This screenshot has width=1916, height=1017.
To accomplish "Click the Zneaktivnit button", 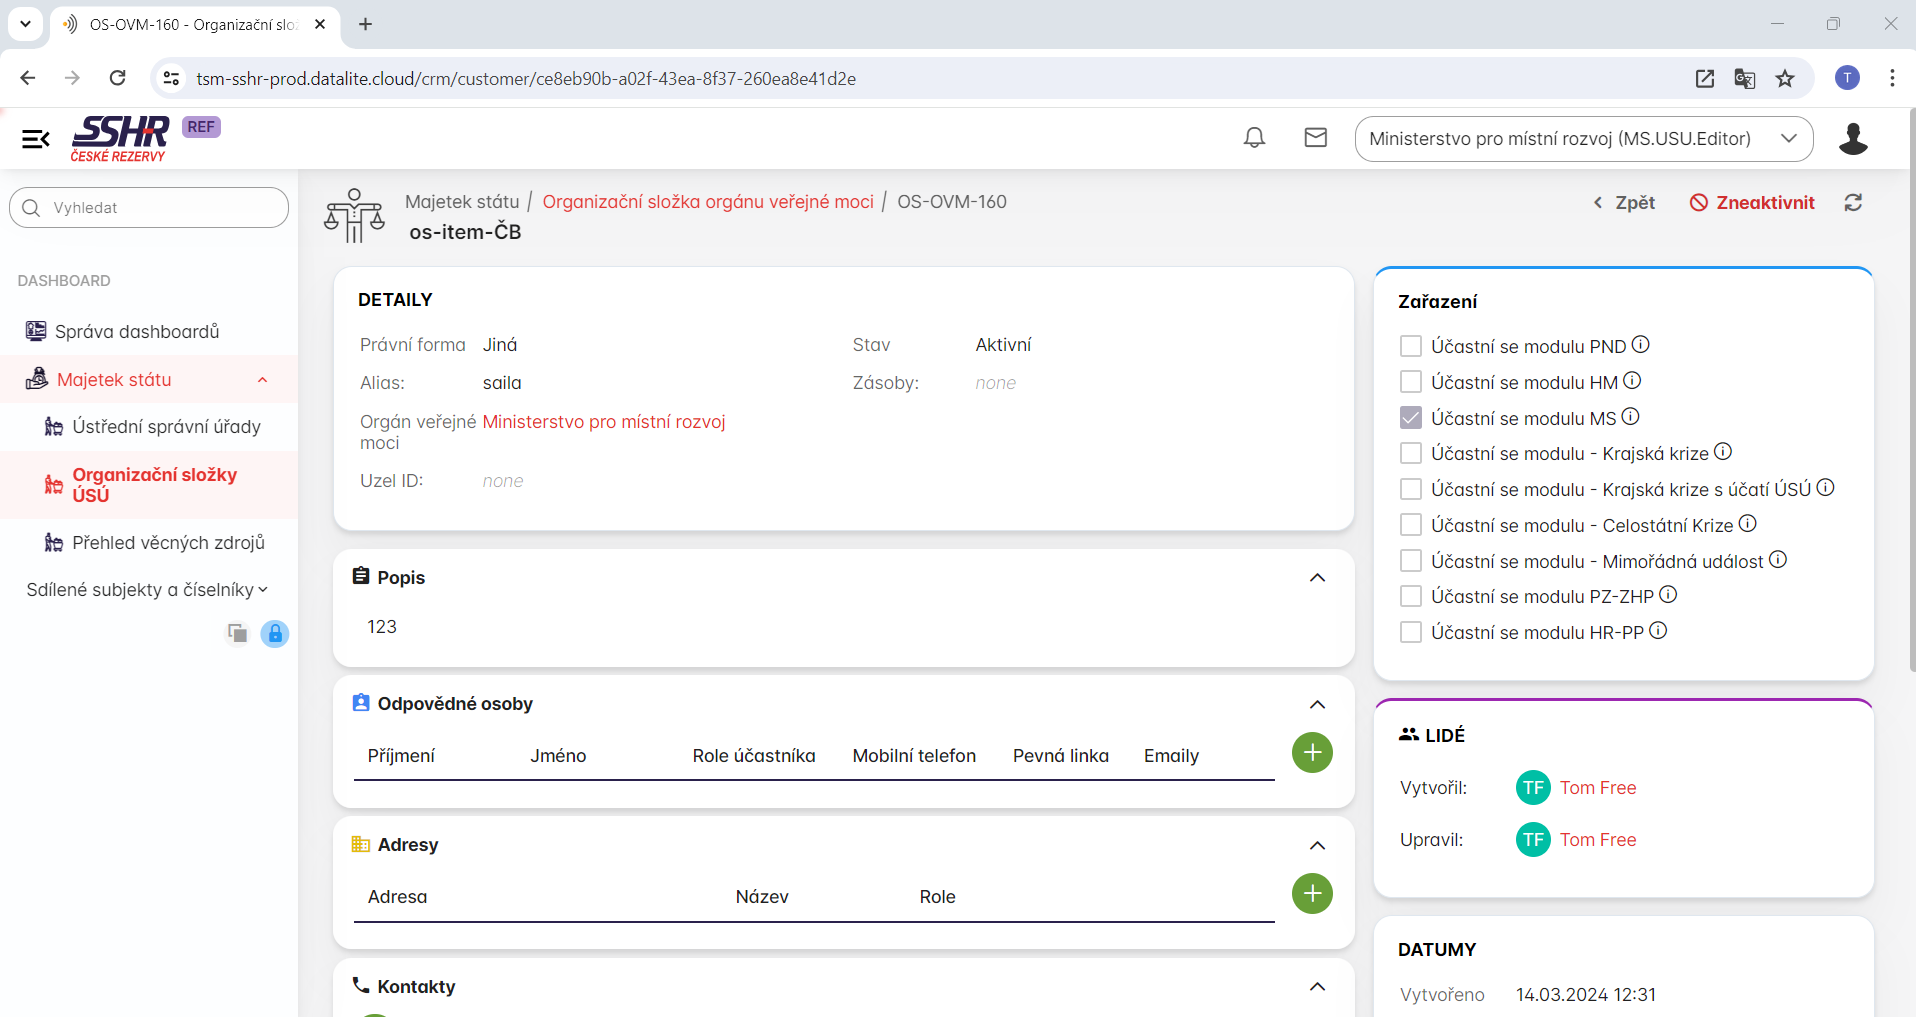I will coord(1752,203).
